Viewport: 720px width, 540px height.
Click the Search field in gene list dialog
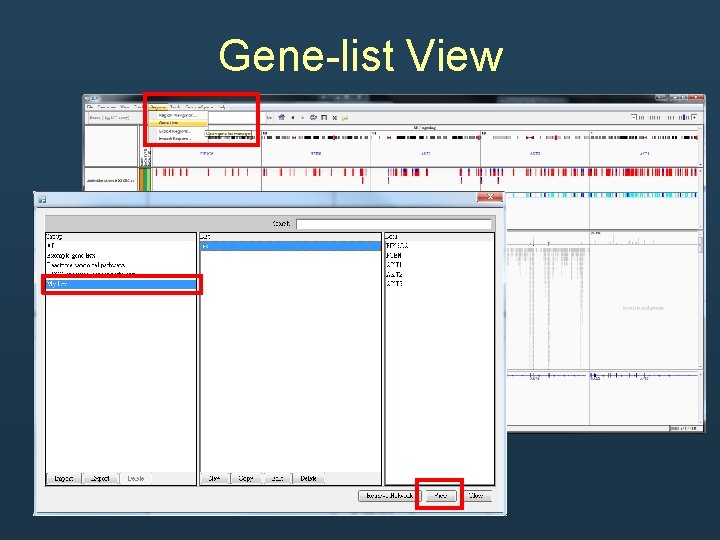pyautogui.click(x=394, y=224)
